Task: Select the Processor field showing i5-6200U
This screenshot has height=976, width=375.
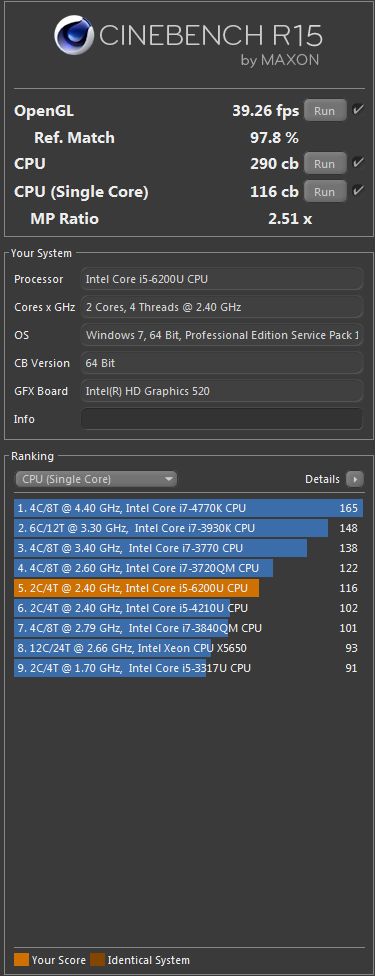Action: point(222,279)
